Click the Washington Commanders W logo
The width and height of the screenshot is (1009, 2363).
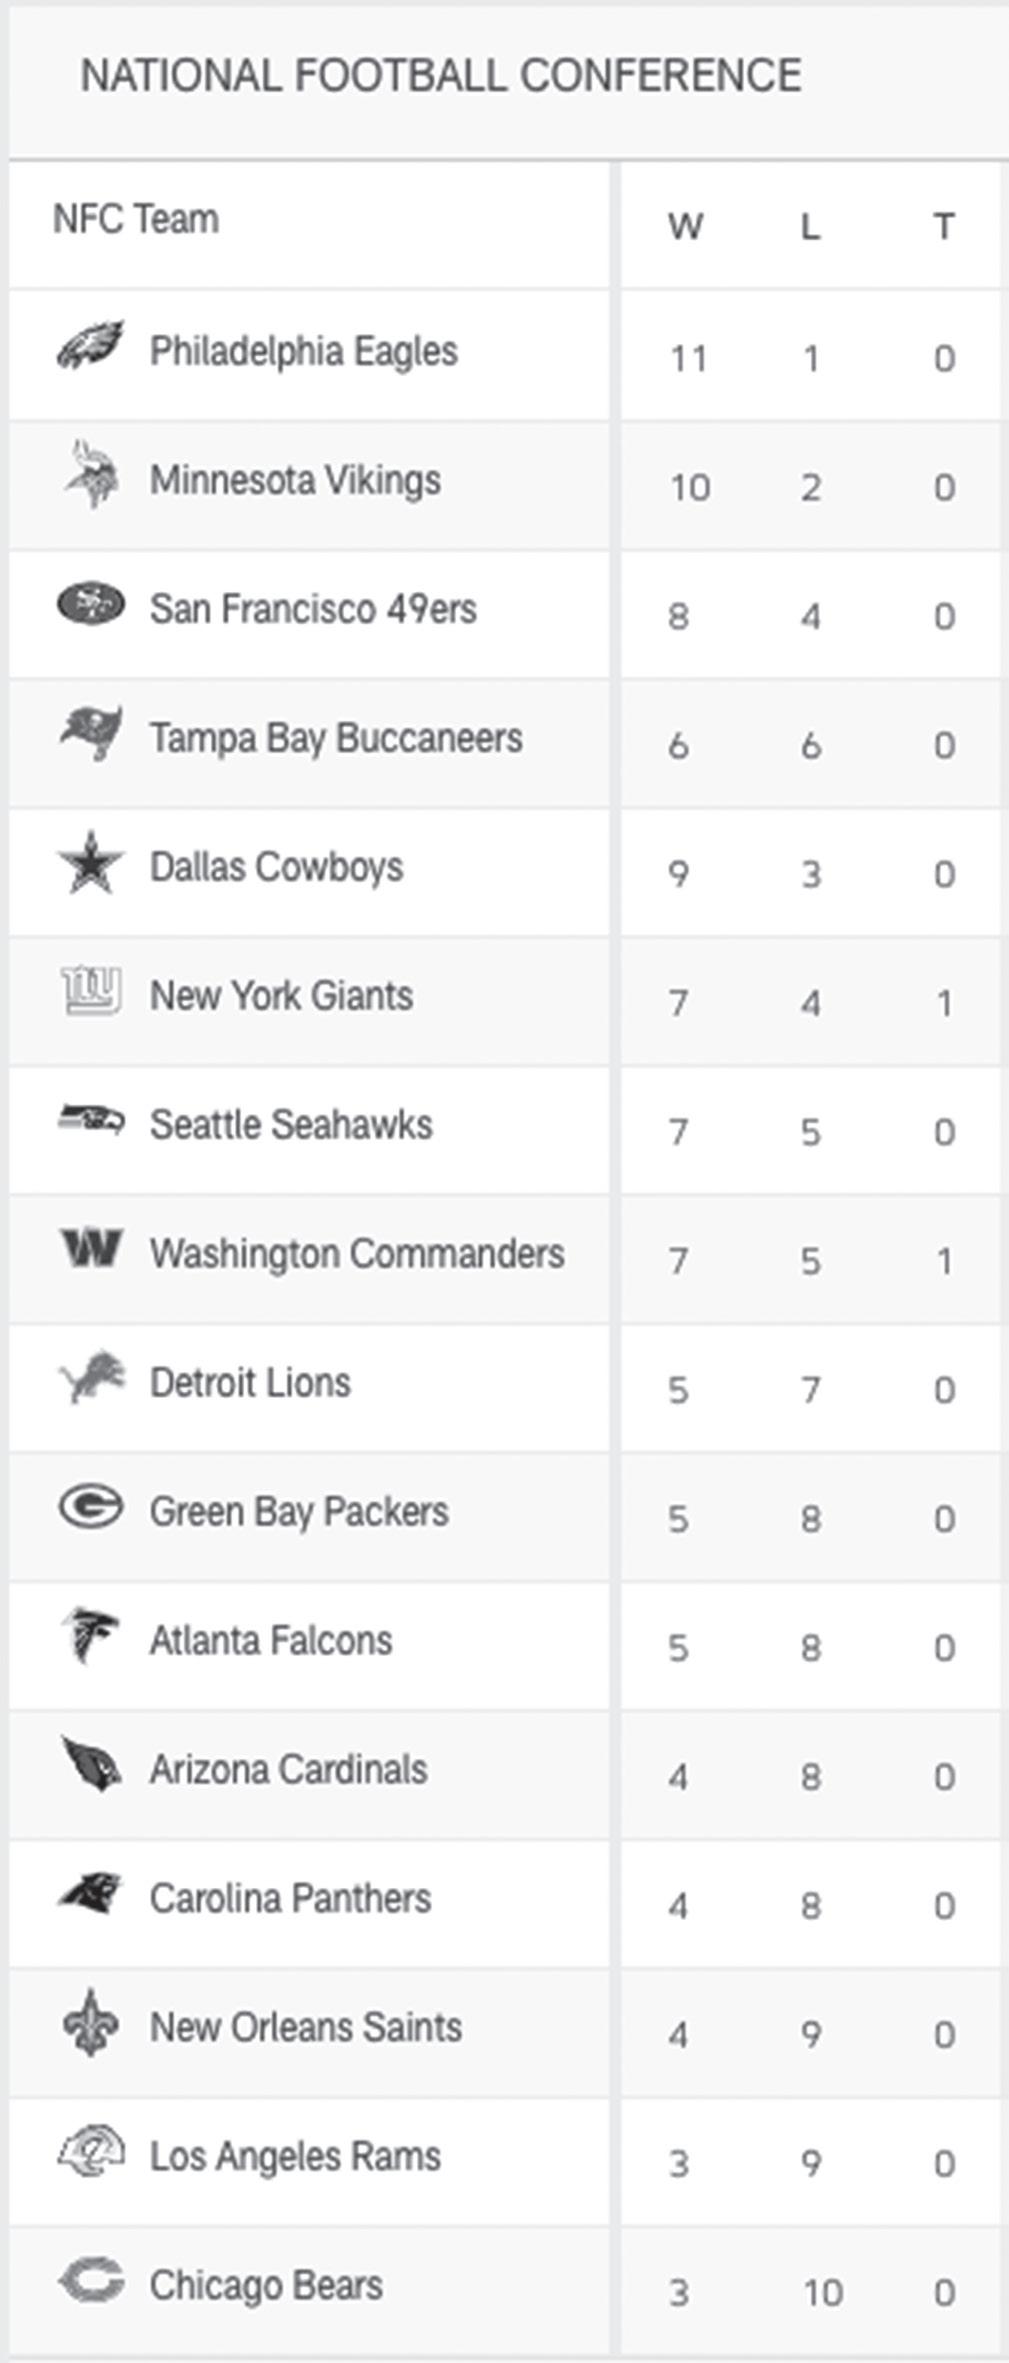tap(90, 1249)
